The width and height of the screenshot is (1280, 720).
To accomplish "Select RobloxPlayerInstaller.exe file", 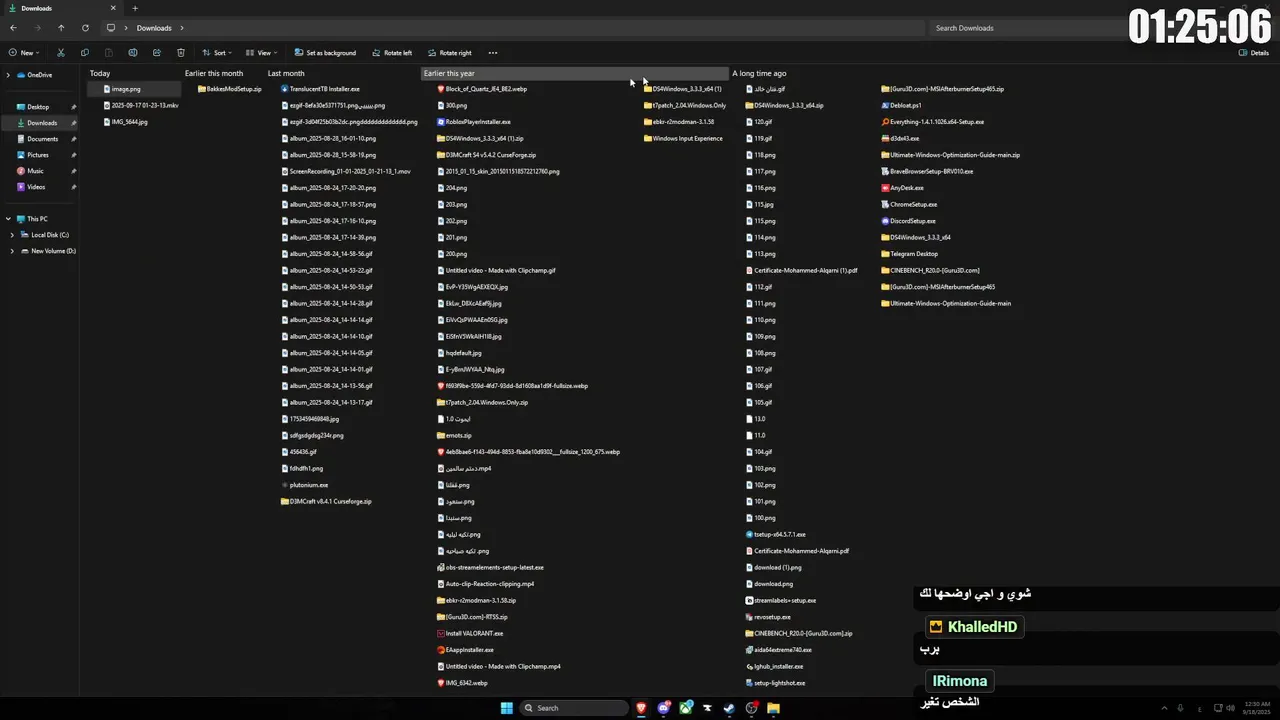I will (474, 122).
